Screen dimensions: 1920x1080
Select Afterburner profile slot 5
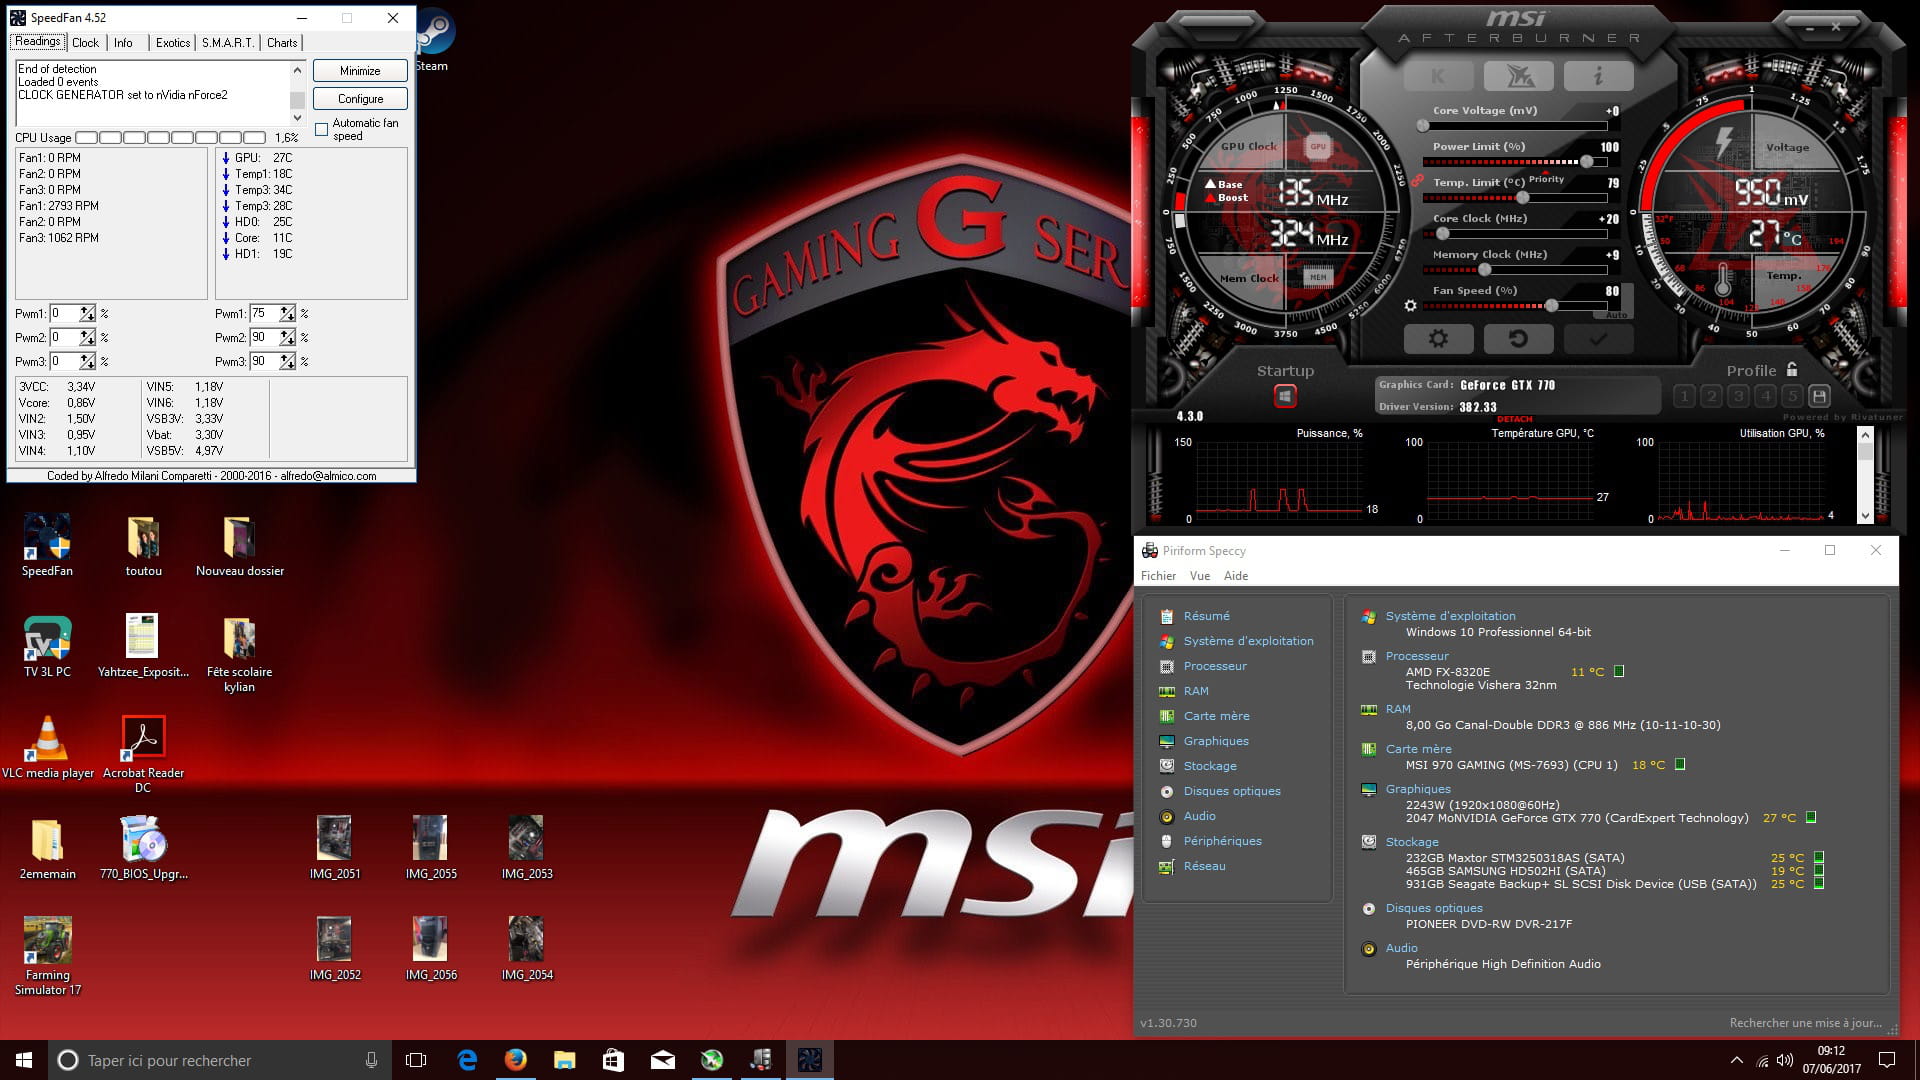(x=1792, y=396)
